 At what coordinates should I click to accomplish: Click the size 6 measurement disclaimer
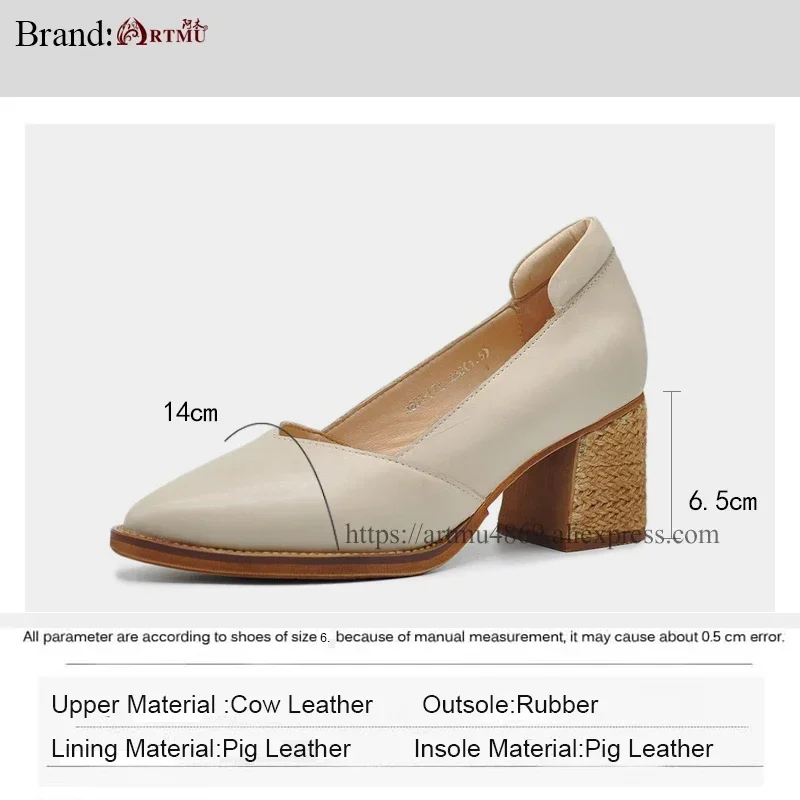[404, 637]
